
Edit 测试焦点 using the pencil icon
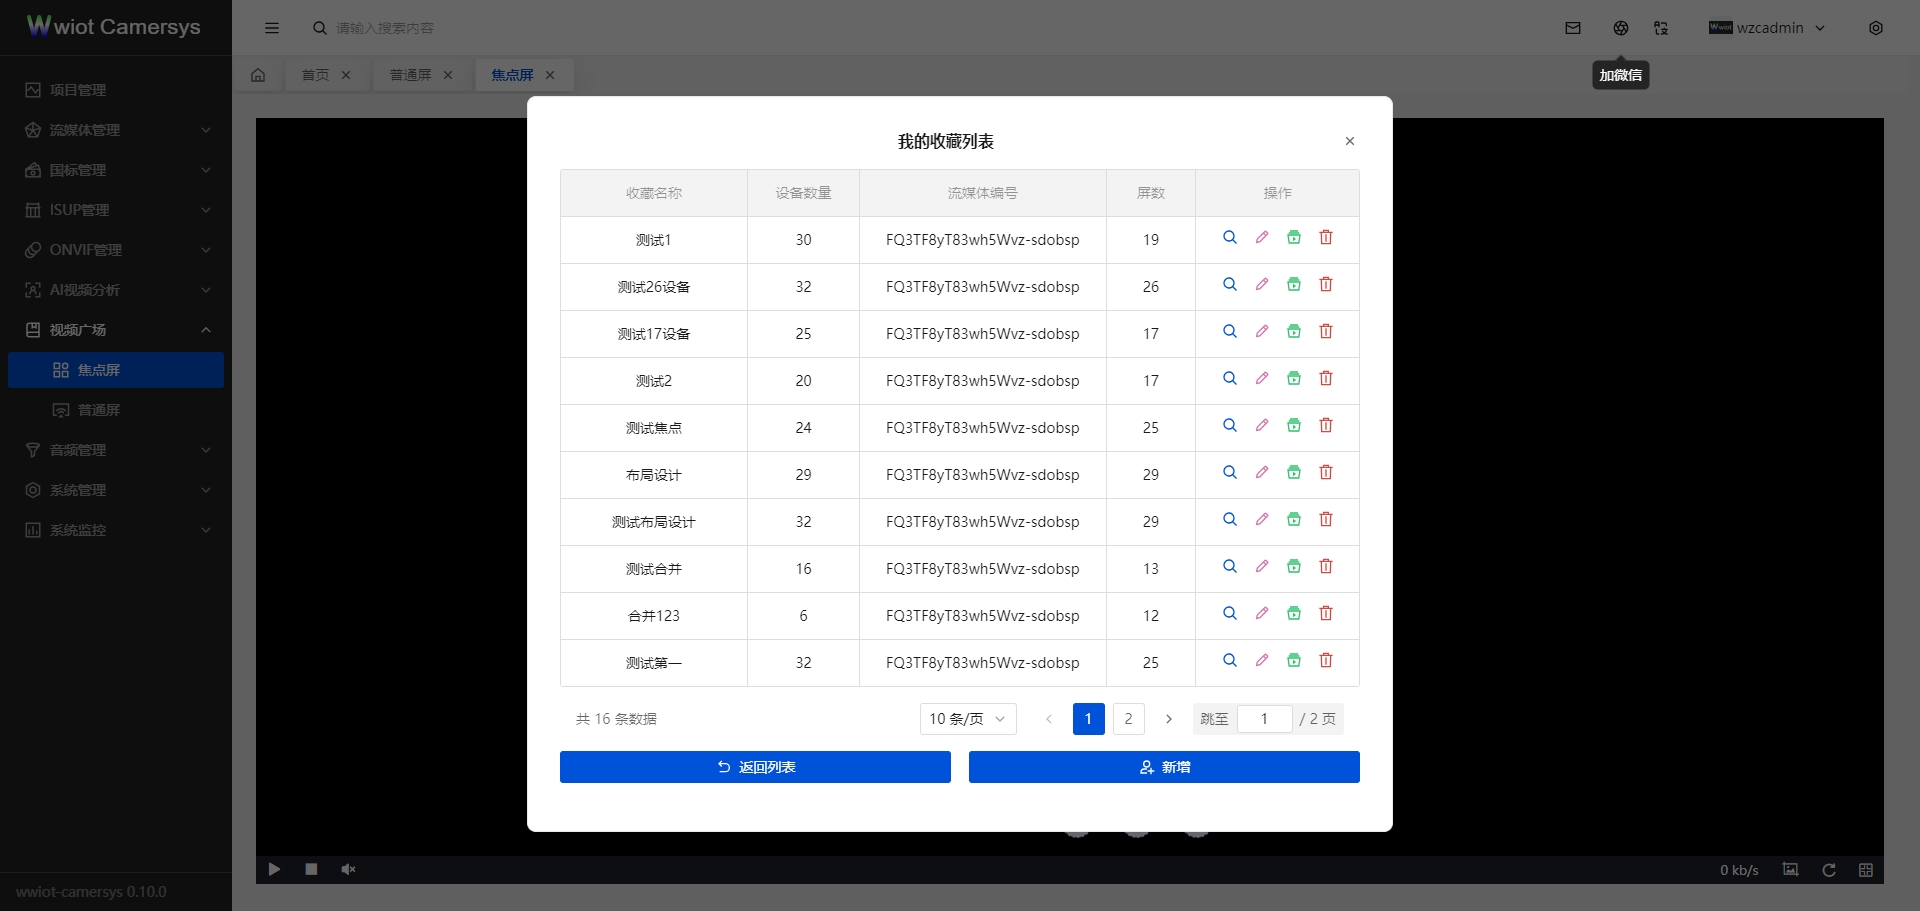pos(1262,425)
